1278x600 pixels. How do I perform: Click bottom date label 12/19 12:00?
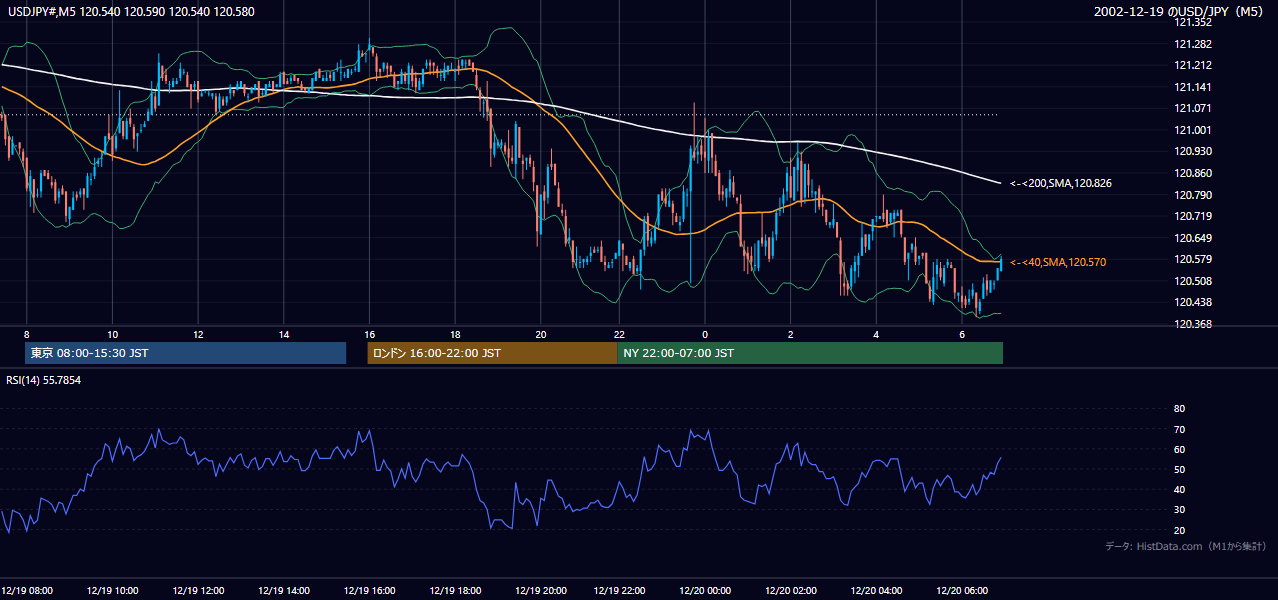[x=198, y=591]
